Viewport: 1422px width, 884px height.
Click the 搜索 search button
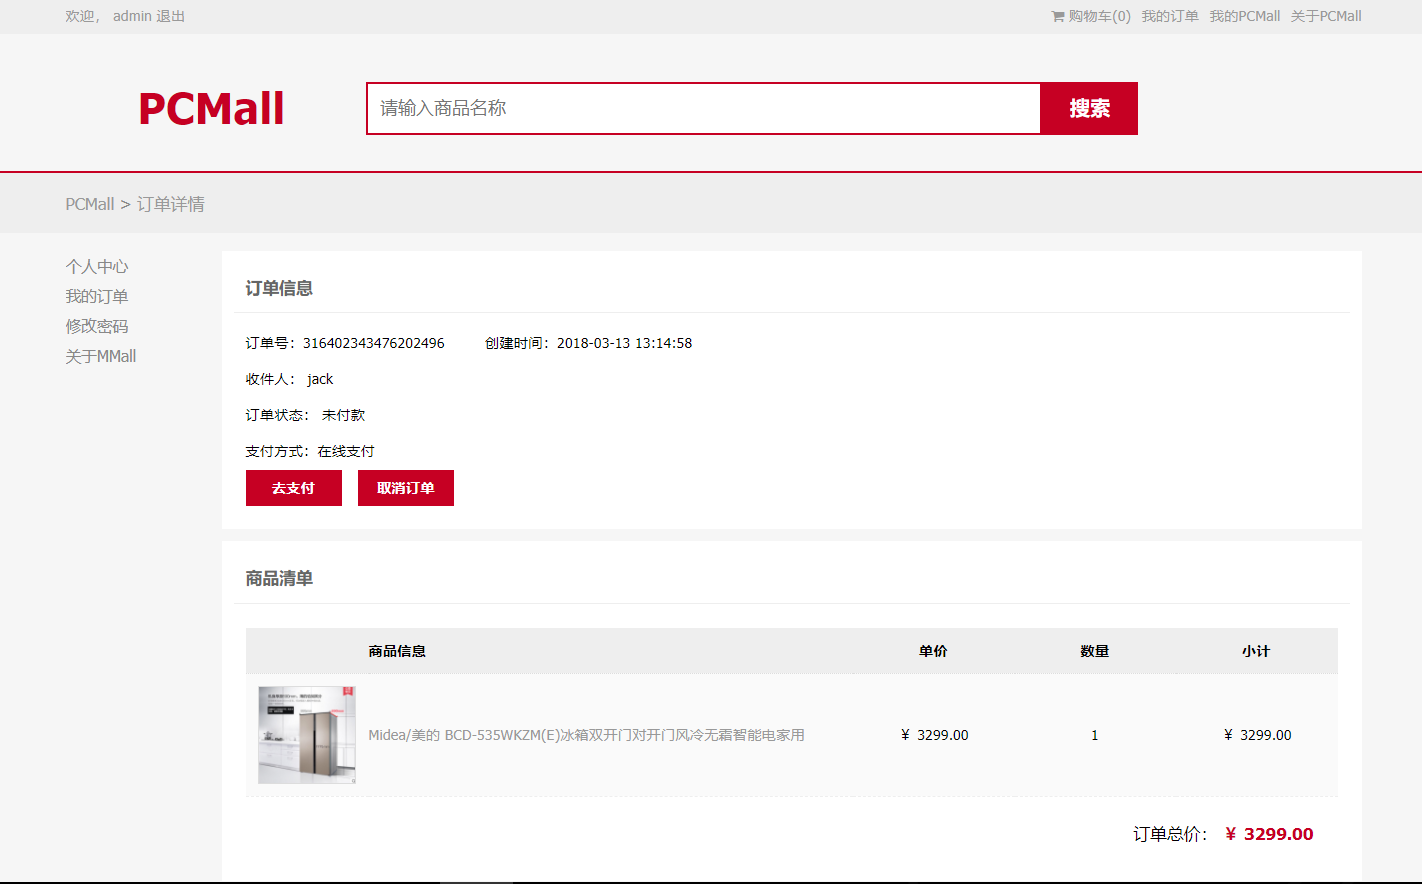pyautogui.click(x=1089, y=108)
